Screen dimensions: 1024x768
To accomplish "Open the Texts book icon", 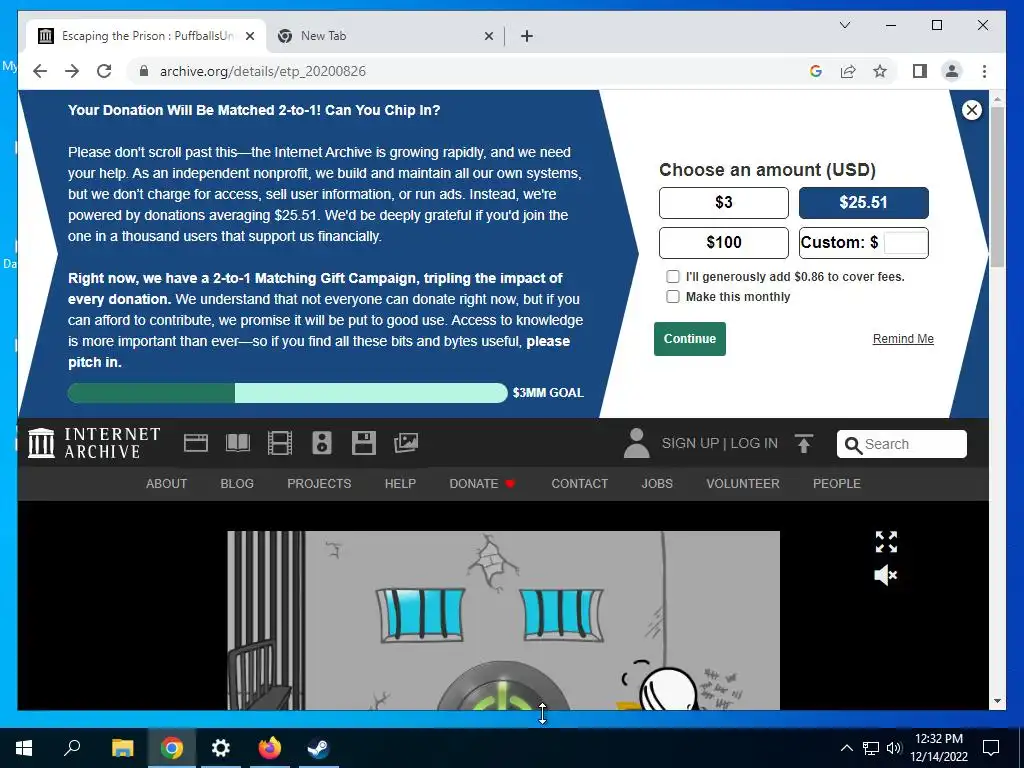I will pos(238,443).
